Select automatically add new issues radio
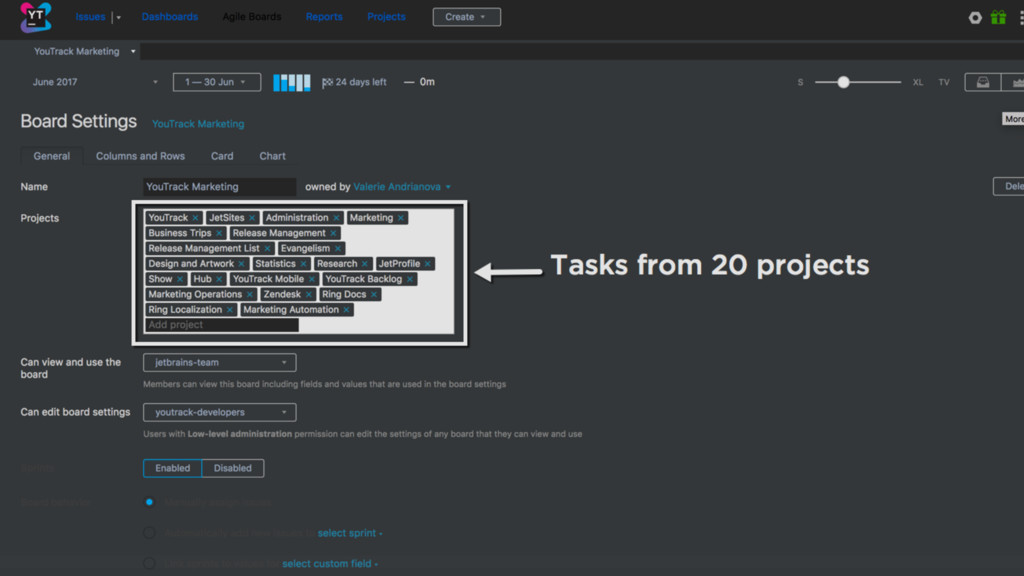Viewport: 1024px width, 576px height. 150,533
